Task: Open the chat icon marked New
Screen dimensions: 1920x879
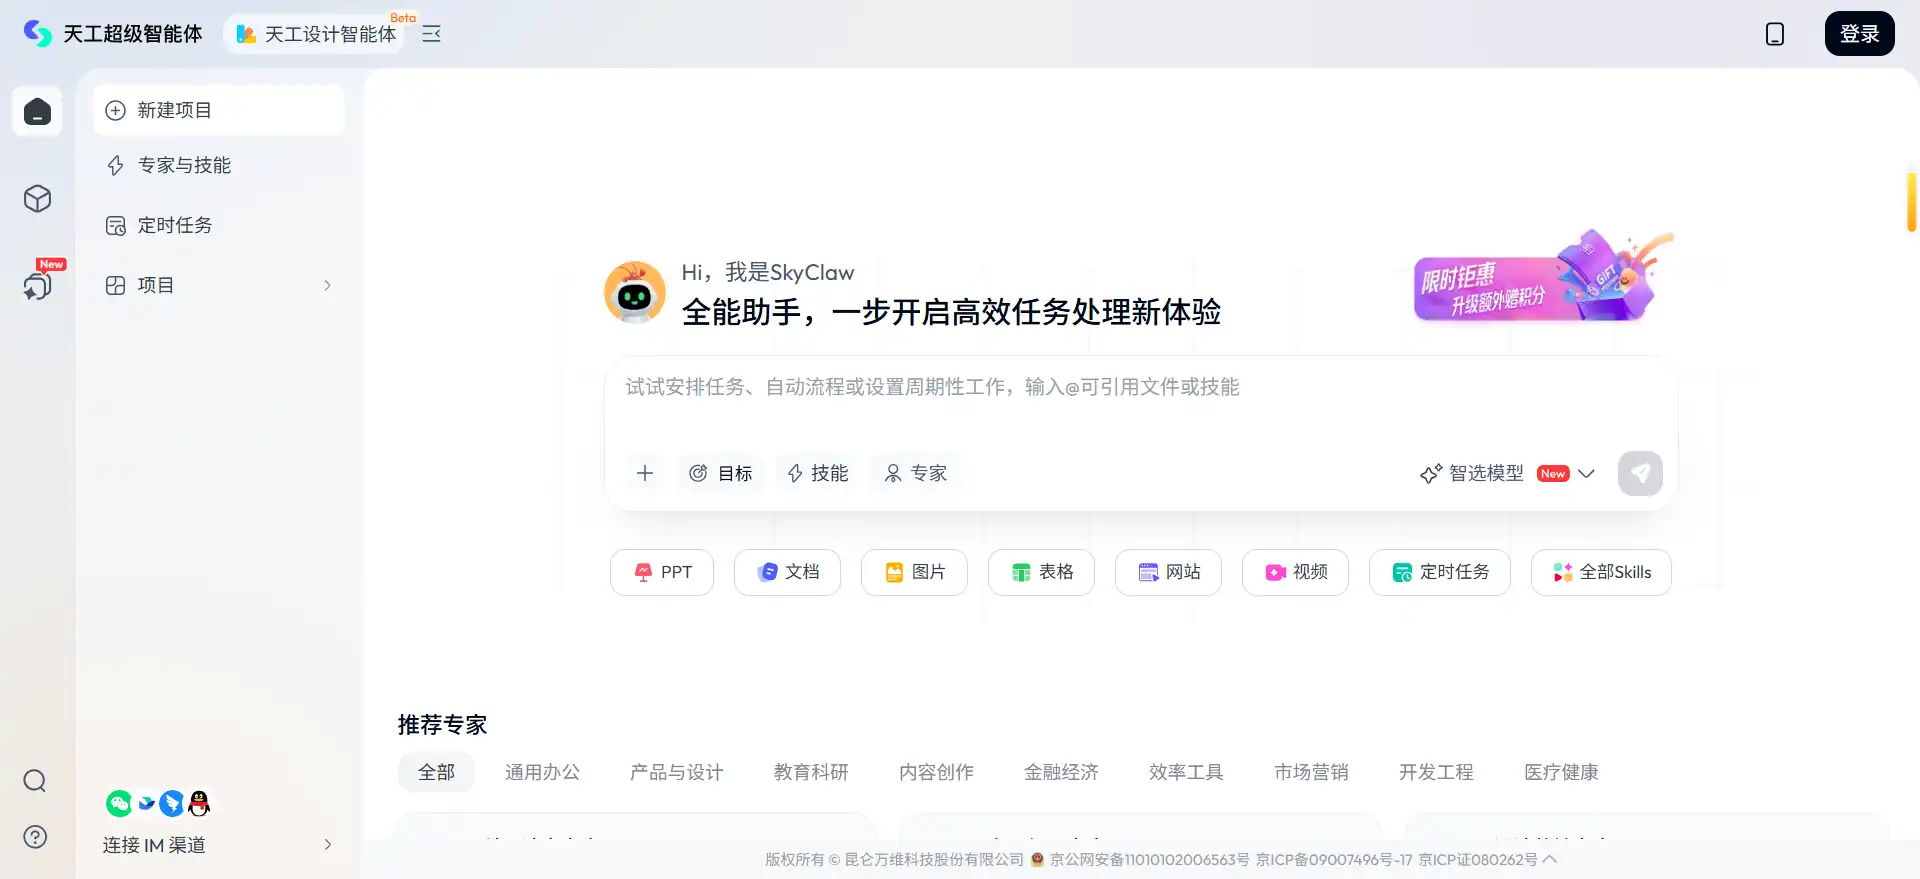Action: pyautogui.click(x=38, y=286)
